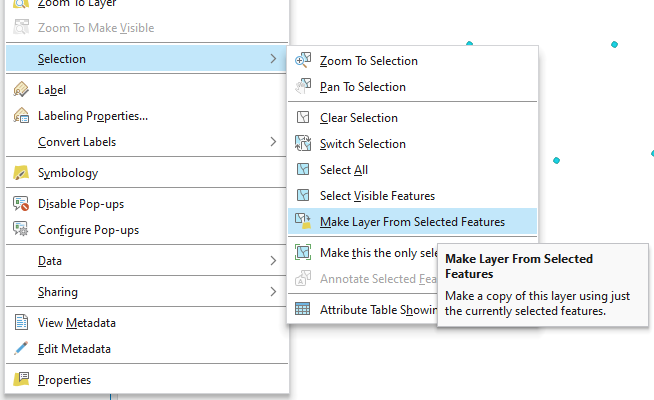The width and height of the screenshot is (654, 400).
Task: Expand the Data submenu arrow
Action: (x=273, y=261)
